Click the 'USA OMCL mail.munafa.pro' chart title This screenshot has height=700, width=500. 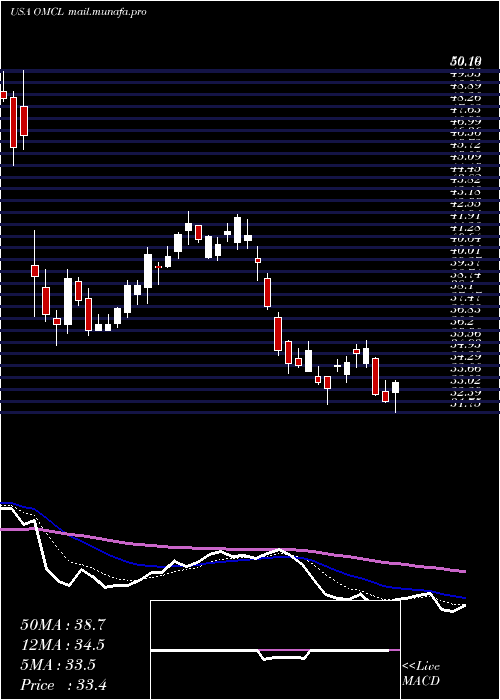click(x=79, y=12)
